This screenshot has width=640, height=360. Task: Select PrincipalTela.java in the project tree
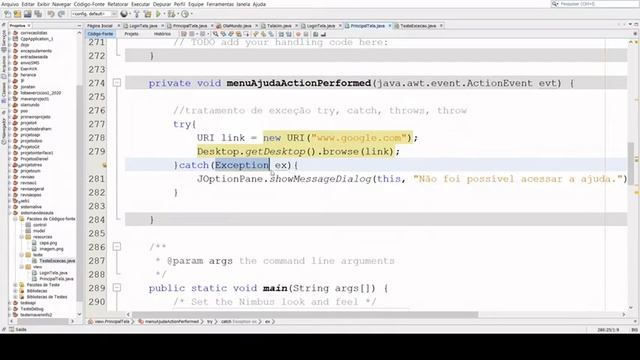(x=56, y=279)
